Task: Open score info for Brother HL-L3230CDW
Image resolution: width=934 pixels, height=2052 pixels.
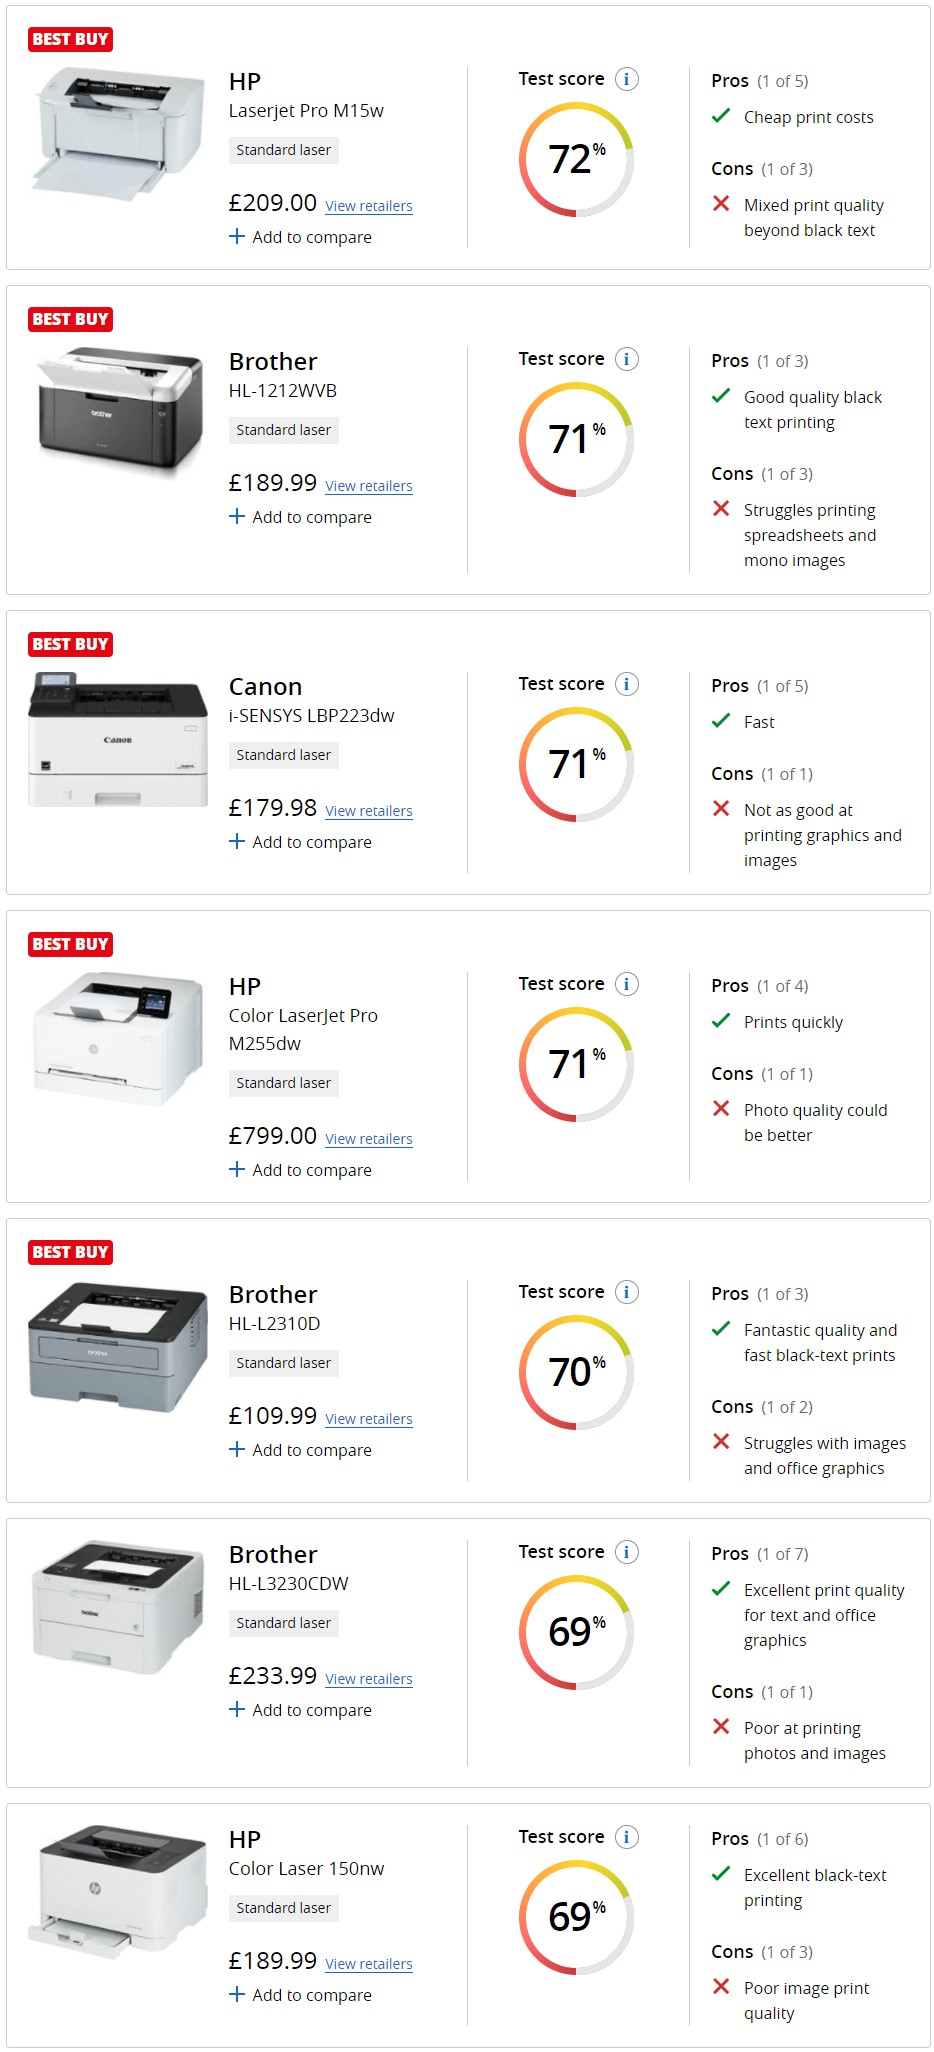Action: 626,1552
